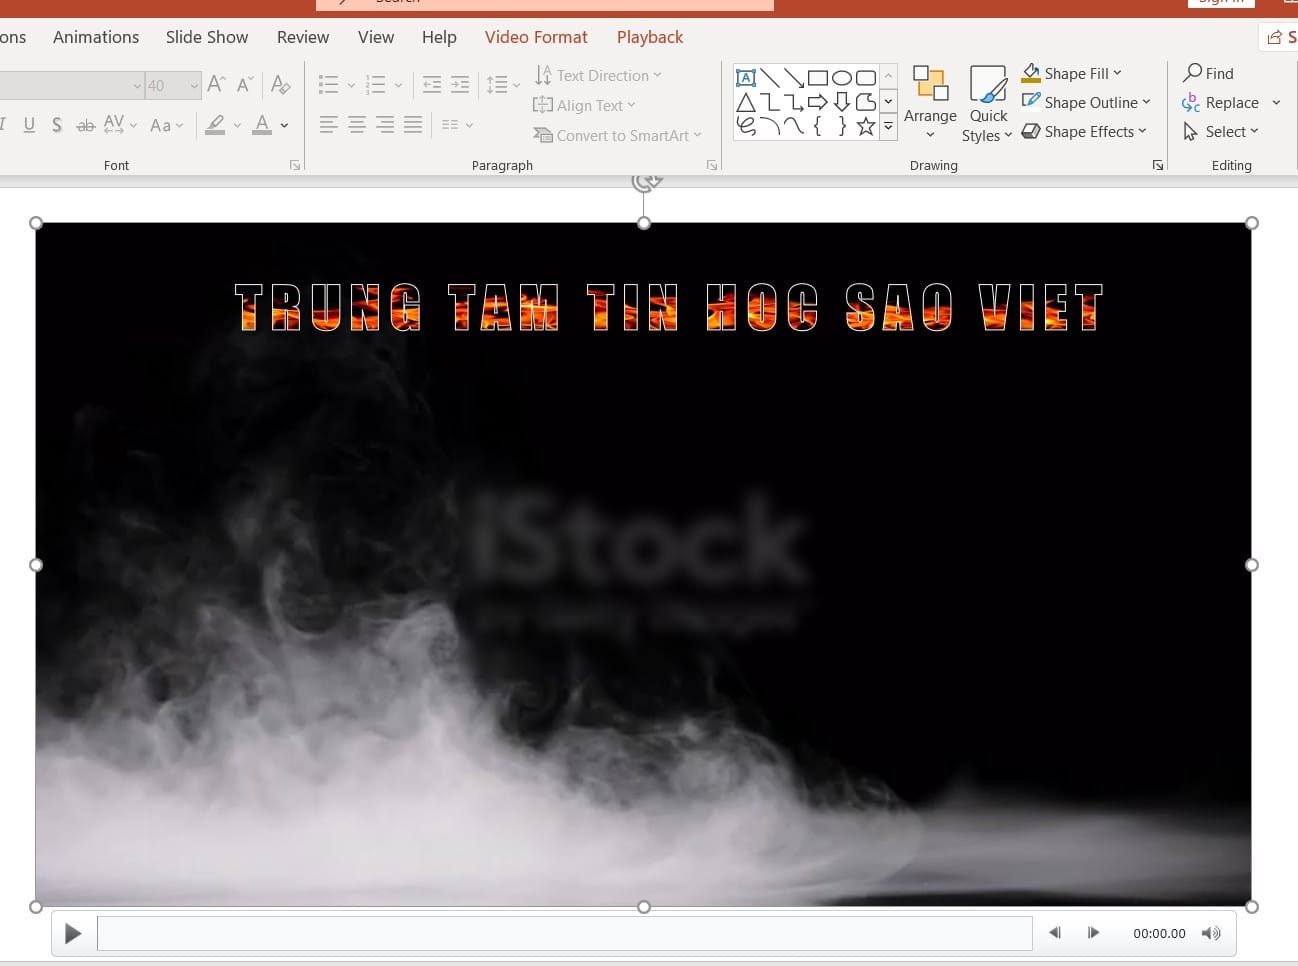This screenshot has height=966, width=1298.
Task: Click the font color red swatch button
Action: (x=262, y=125)
